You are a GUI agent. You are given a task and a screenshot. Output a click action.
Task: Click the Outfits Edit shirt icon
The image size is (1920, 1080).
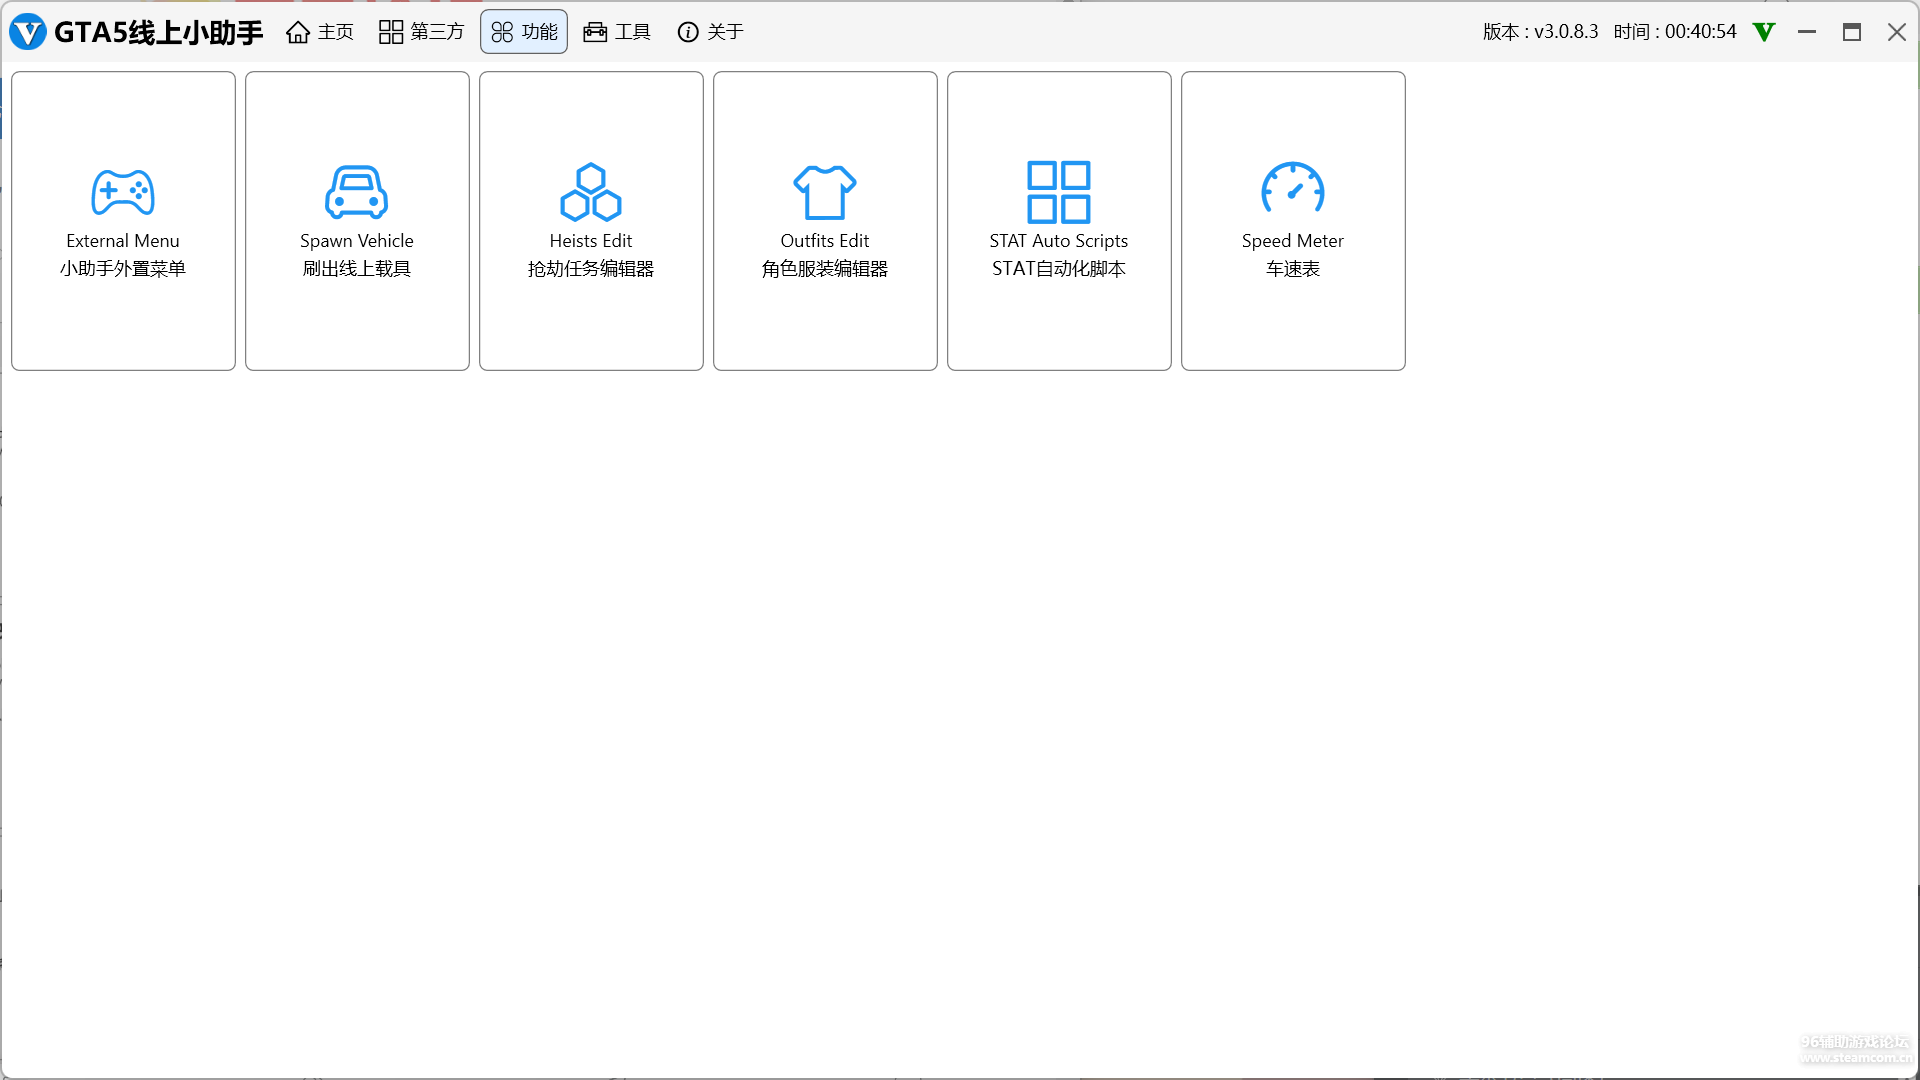tap(825, 192)
